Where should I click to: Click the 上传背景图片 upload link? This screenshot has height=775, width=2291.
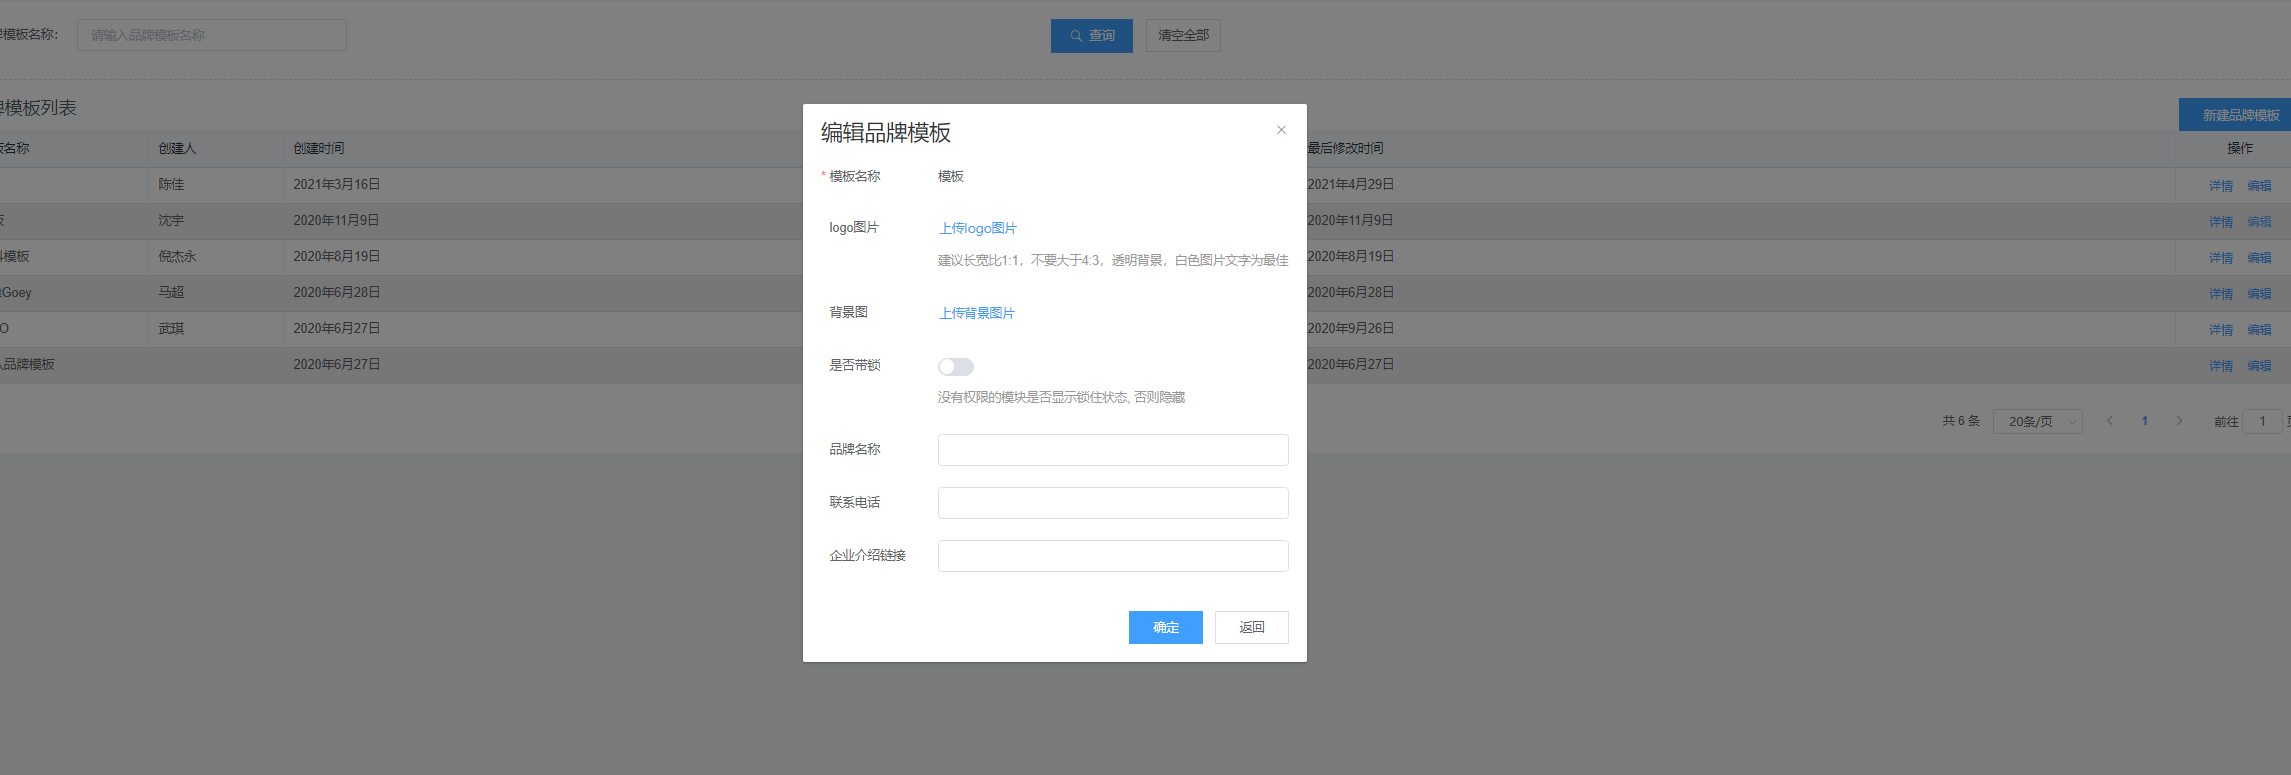976,313
